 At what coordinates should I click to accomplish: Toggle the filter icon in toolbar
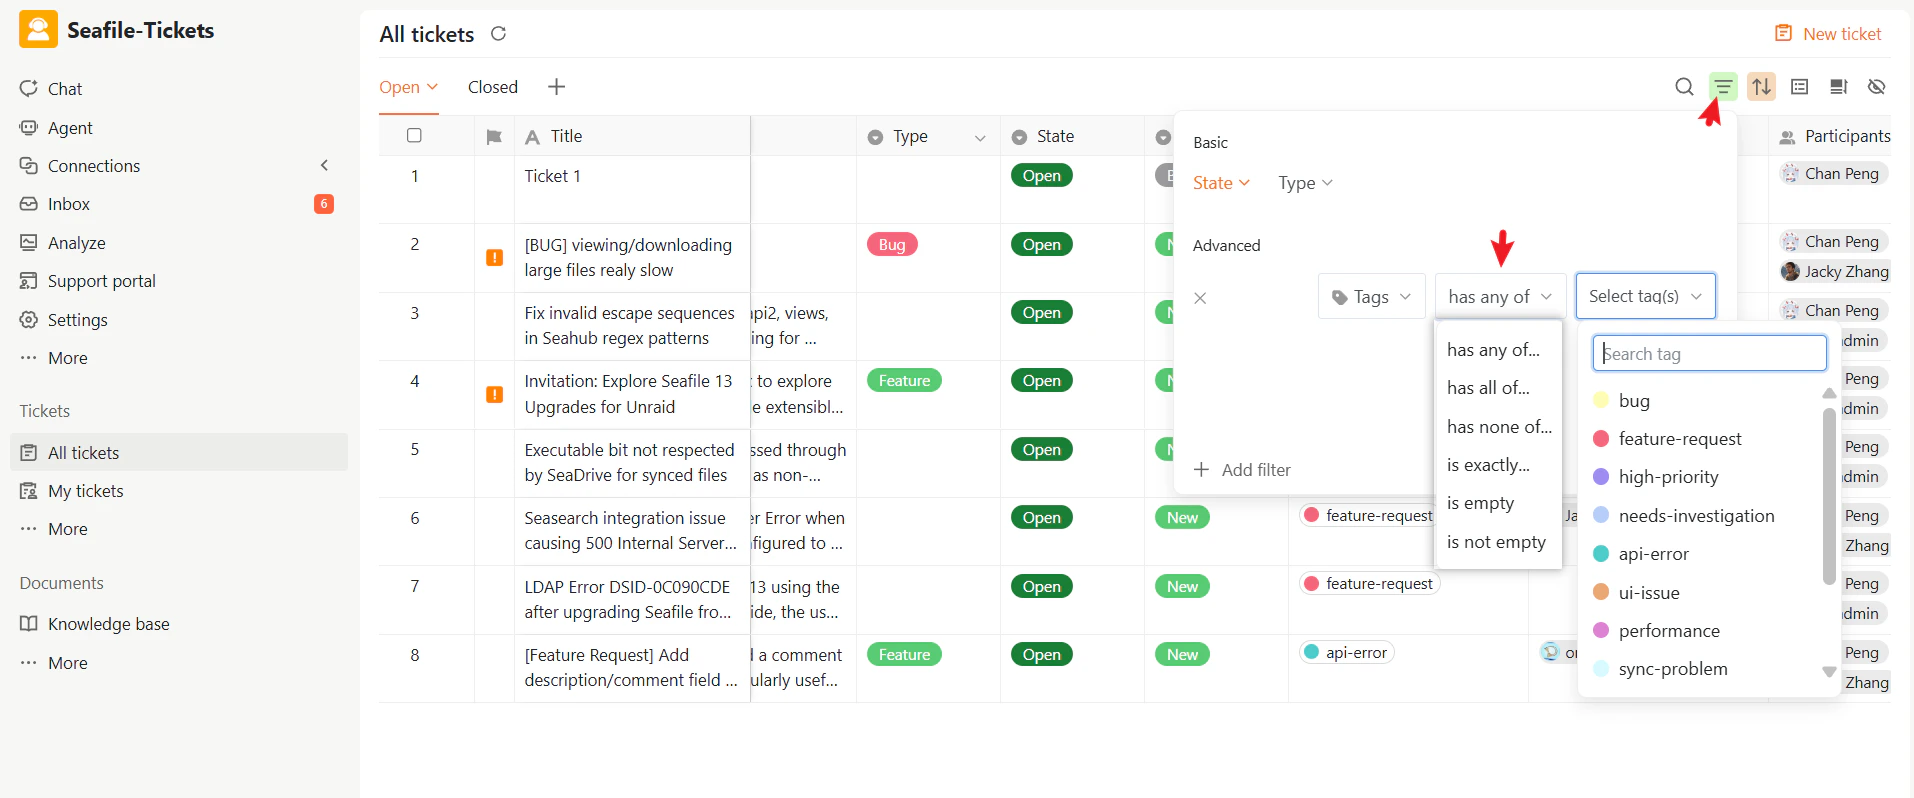click(x=1723, y=87)
